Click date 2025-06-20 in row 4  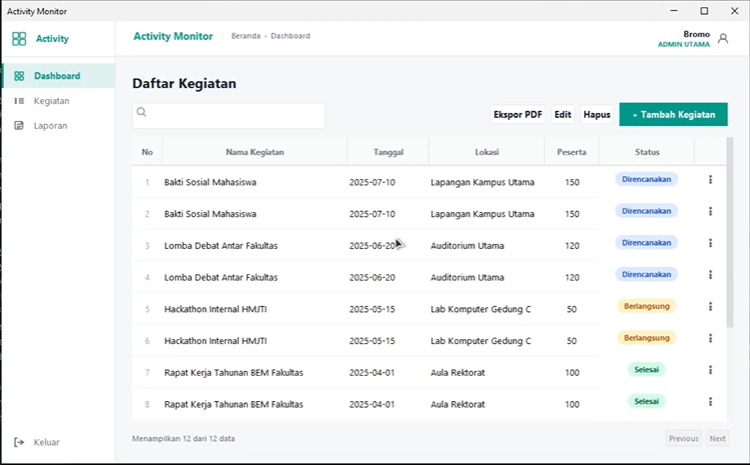(x=372, y=277)
